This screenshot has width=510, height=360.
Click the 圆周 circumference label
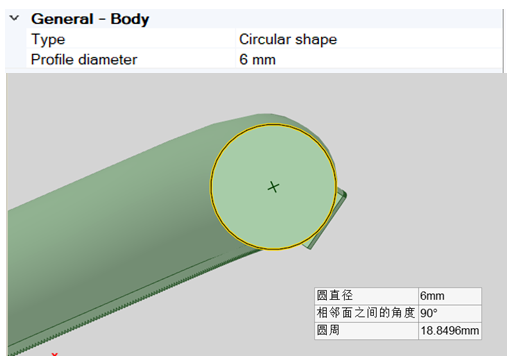point(328,330)
